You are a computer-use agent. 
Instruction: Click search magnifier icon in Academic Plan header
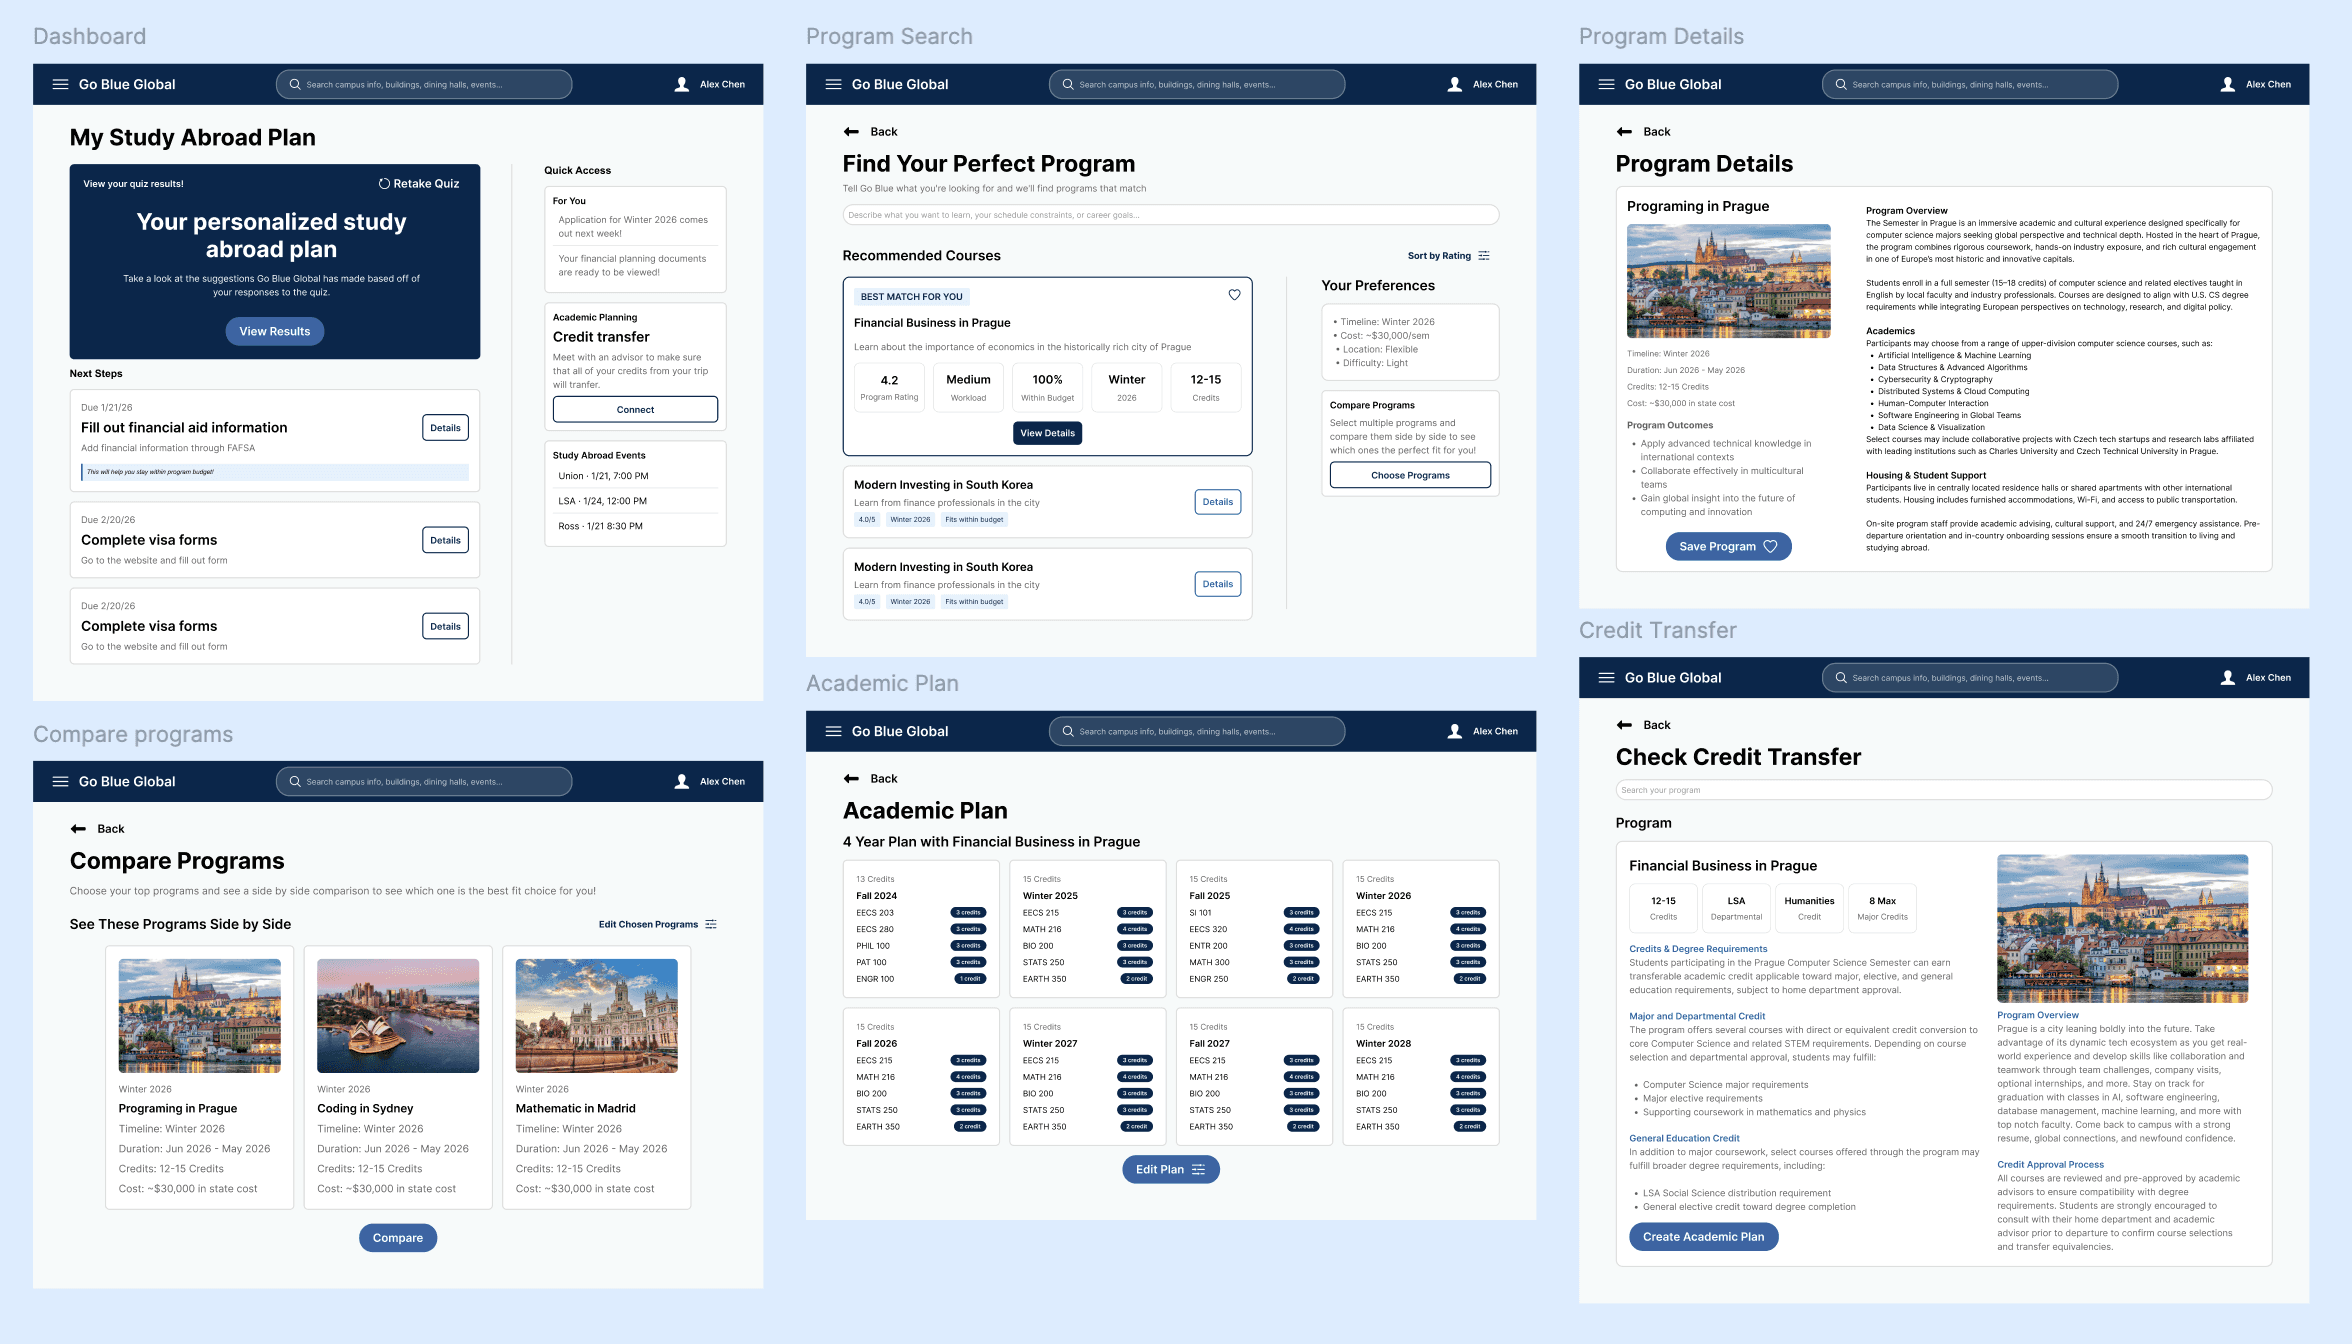point(1067,731)
